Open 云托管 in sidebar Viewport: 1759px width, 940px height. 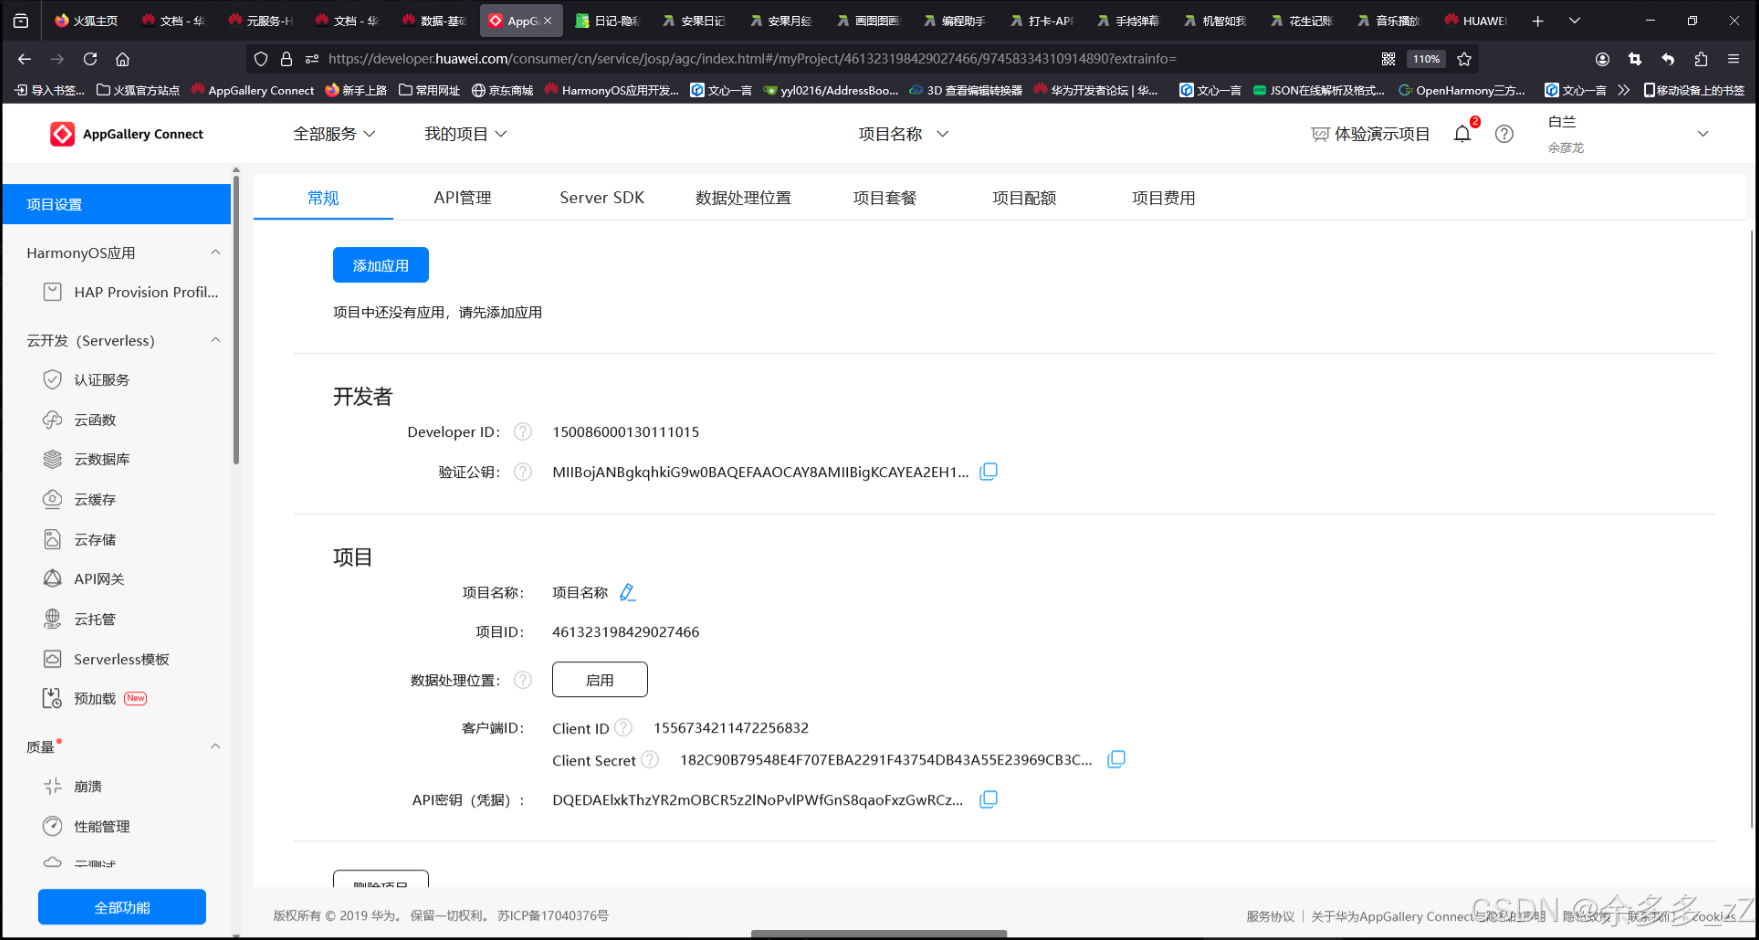pos(95,619)
